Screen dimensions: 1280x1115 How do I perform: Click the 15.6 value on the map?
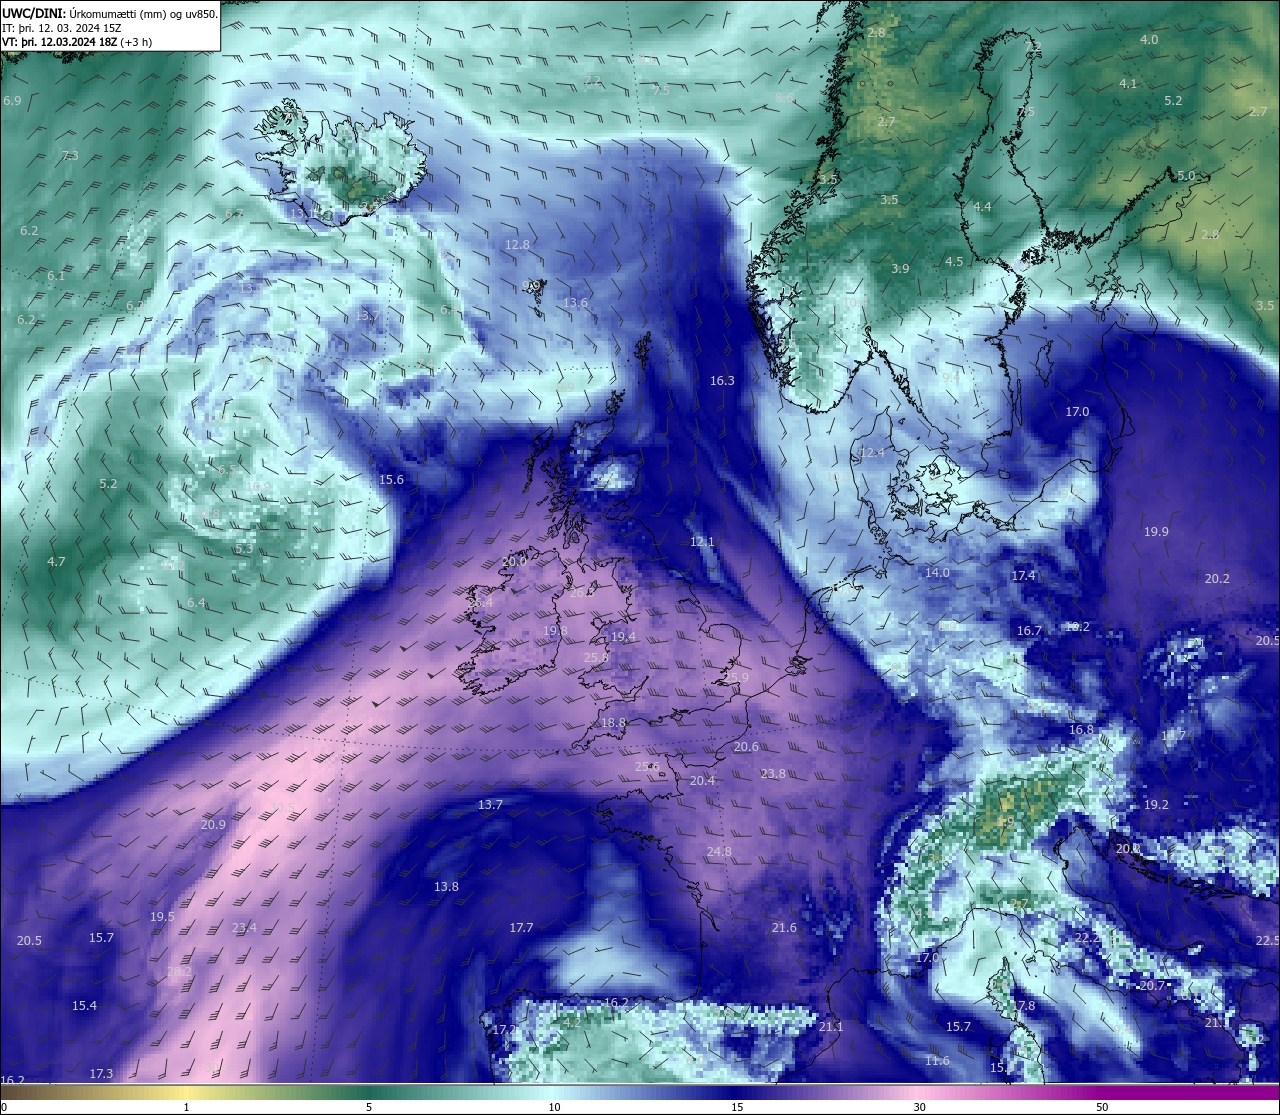(x=391, y=480)
